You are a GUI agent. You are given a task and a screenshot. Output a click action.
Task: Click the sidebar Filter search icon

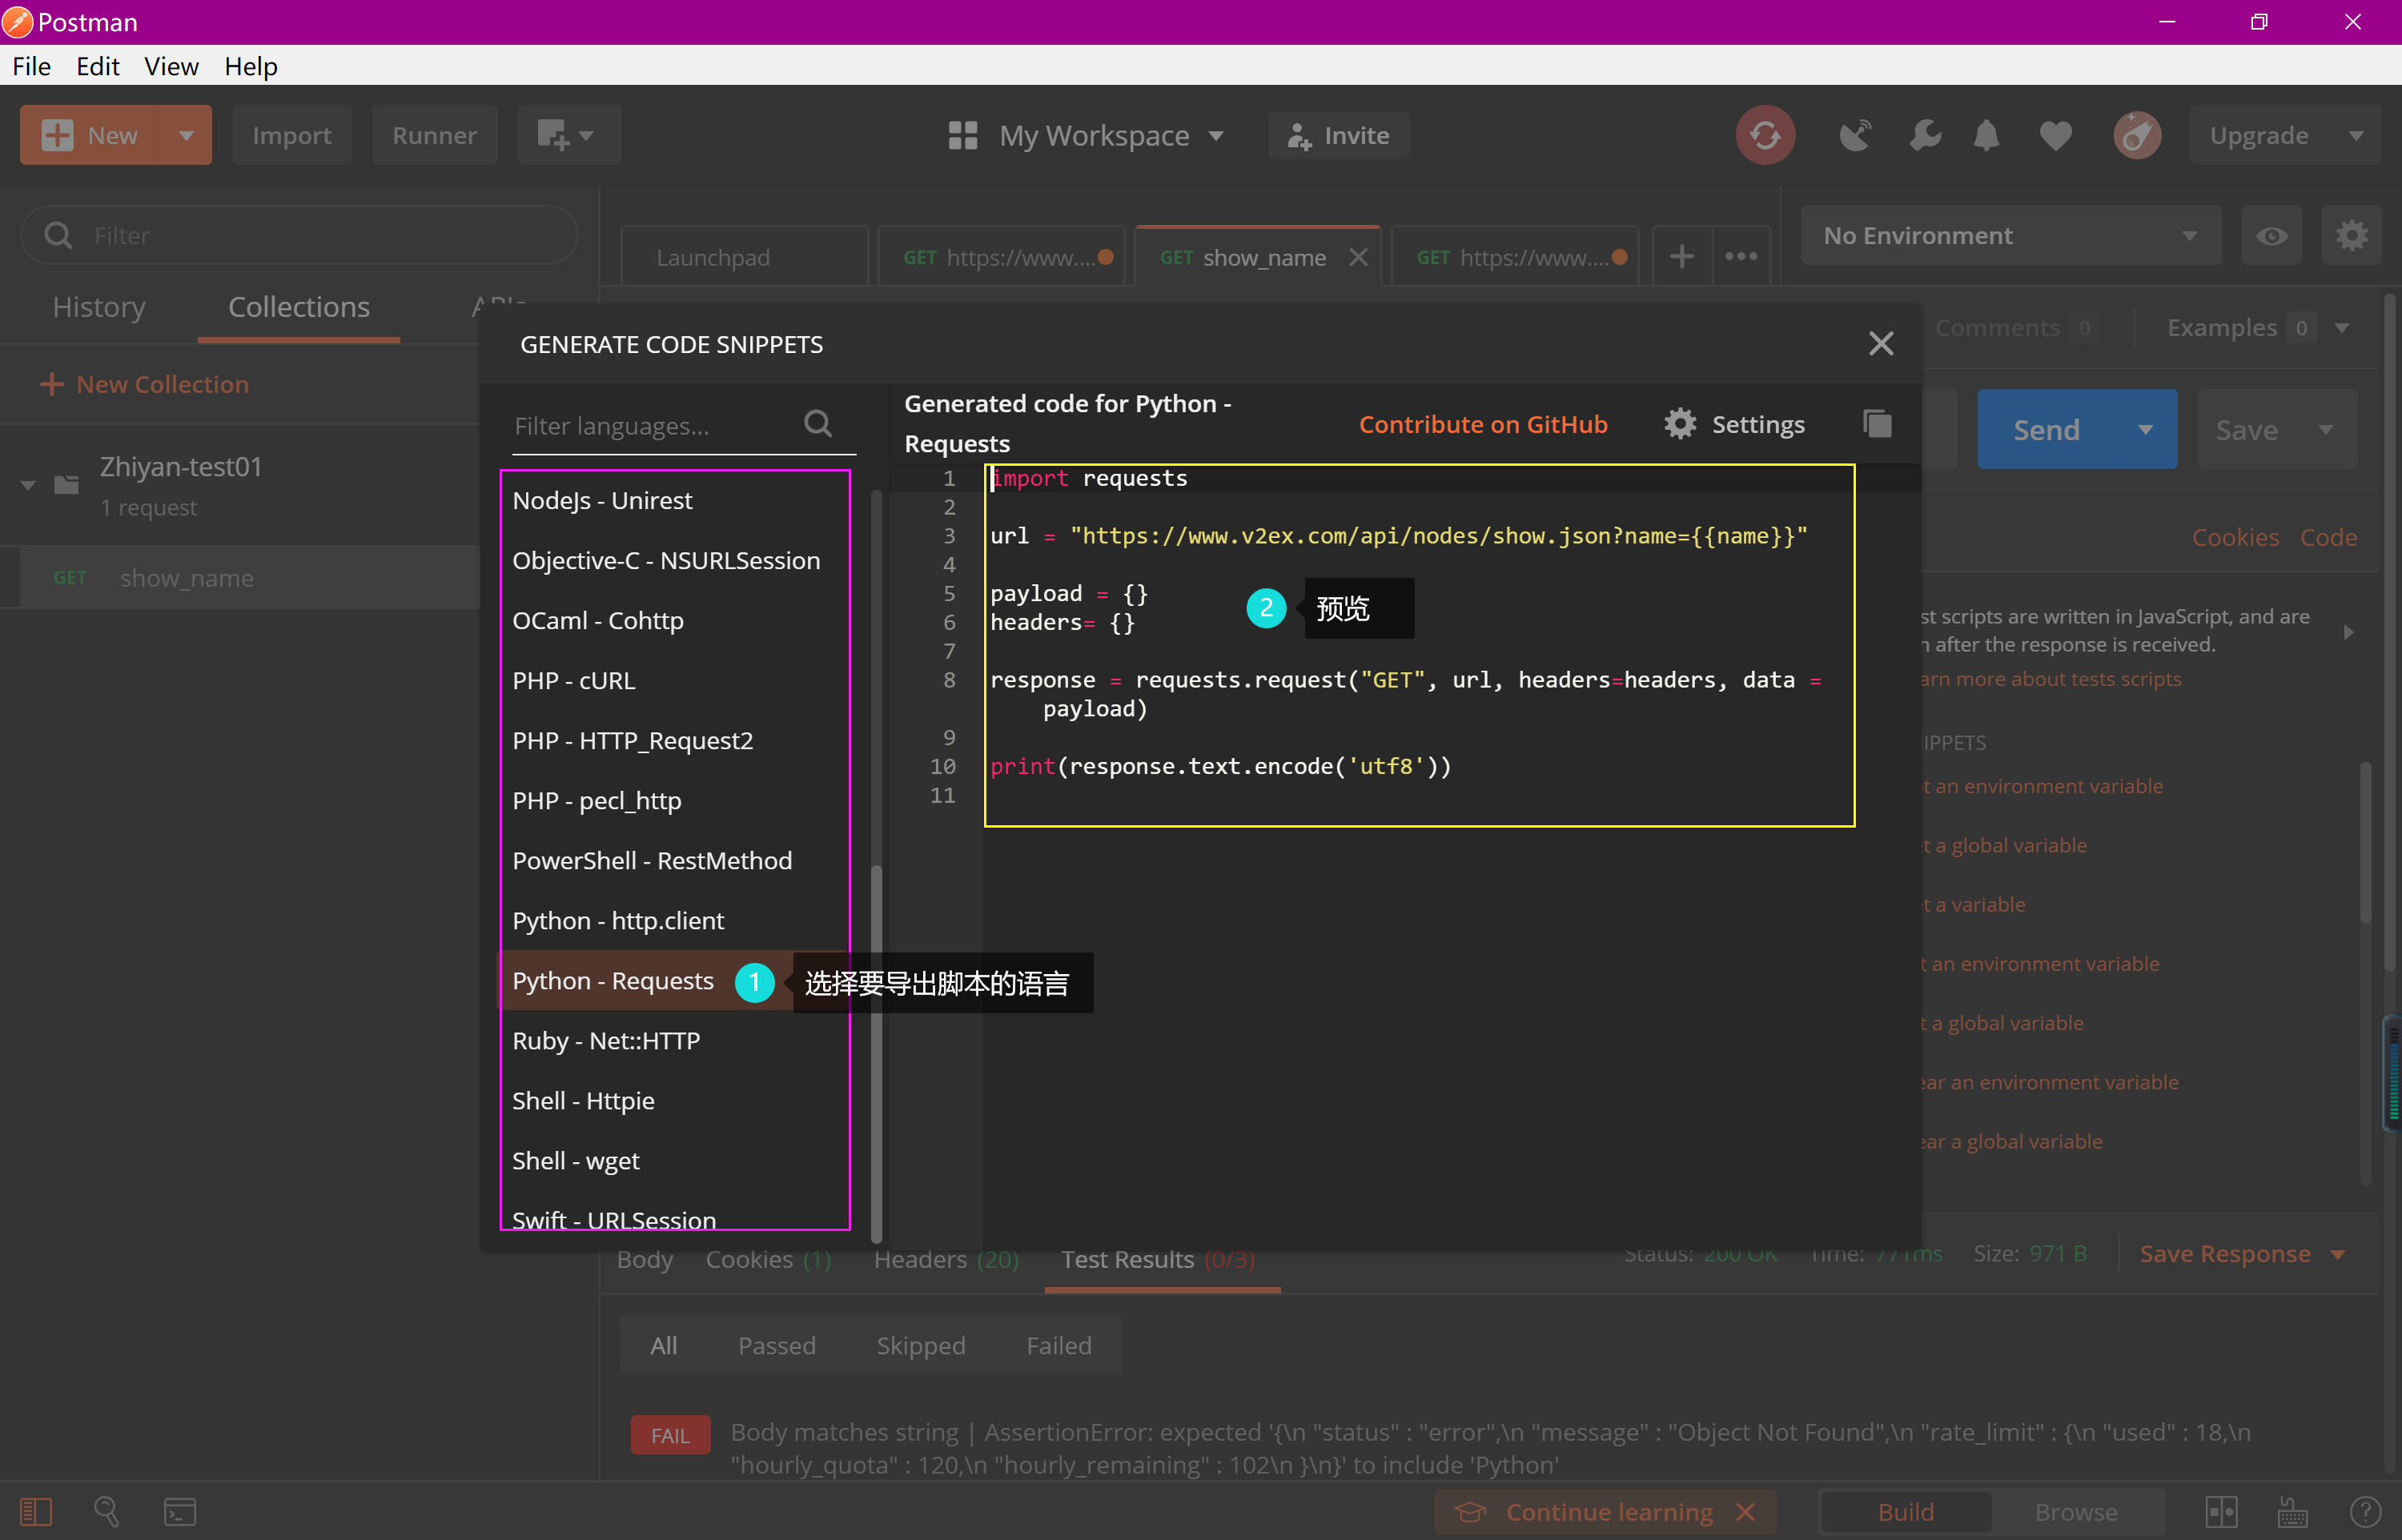point(58,235)
